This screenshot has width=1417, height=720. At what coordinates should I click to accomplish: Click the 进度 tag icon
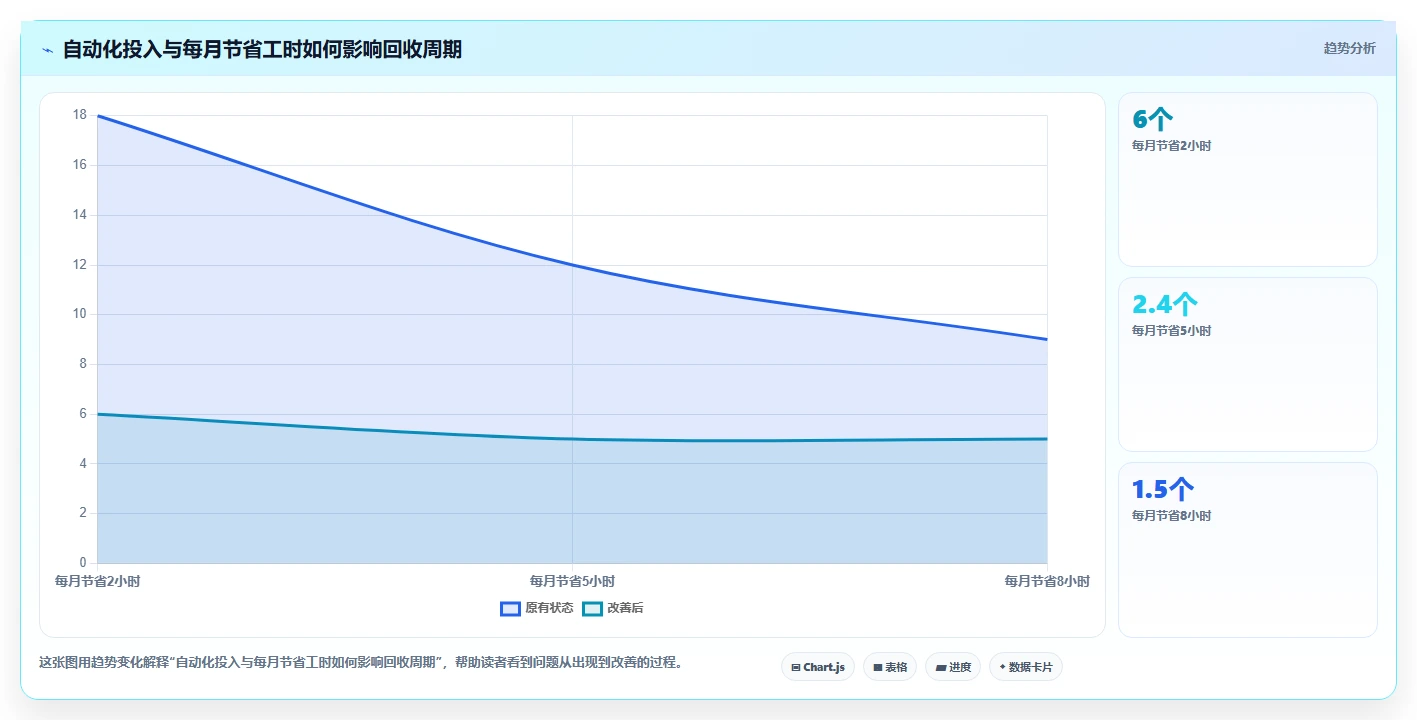point(941,667)
